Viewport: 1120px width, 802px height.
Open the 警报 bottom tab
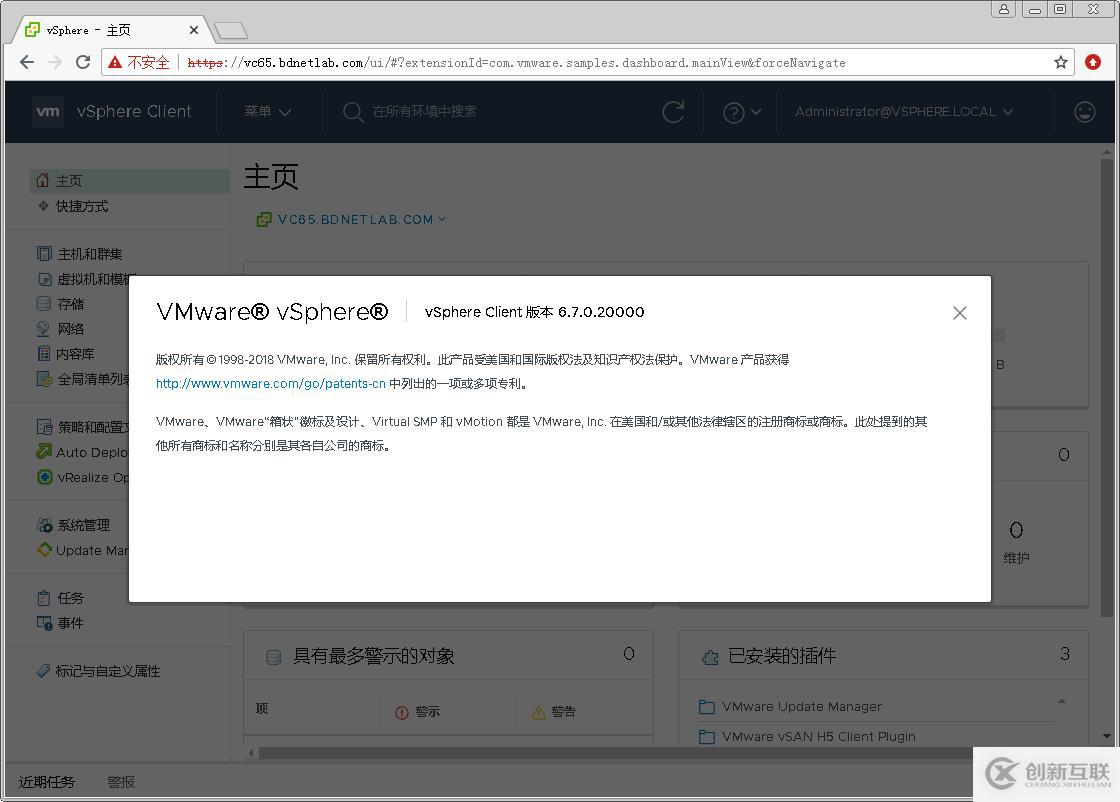pos(121,782)
